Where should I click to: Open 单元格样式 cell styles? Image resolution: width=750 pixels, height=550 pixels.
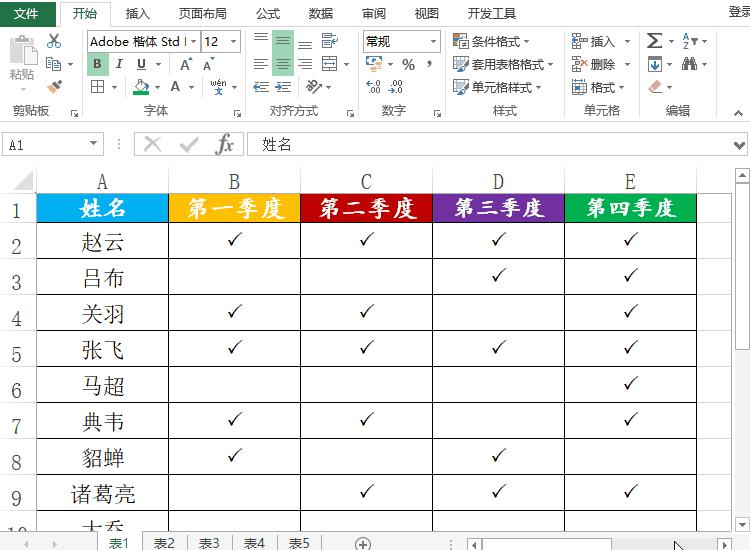click(x=497, y=87)
